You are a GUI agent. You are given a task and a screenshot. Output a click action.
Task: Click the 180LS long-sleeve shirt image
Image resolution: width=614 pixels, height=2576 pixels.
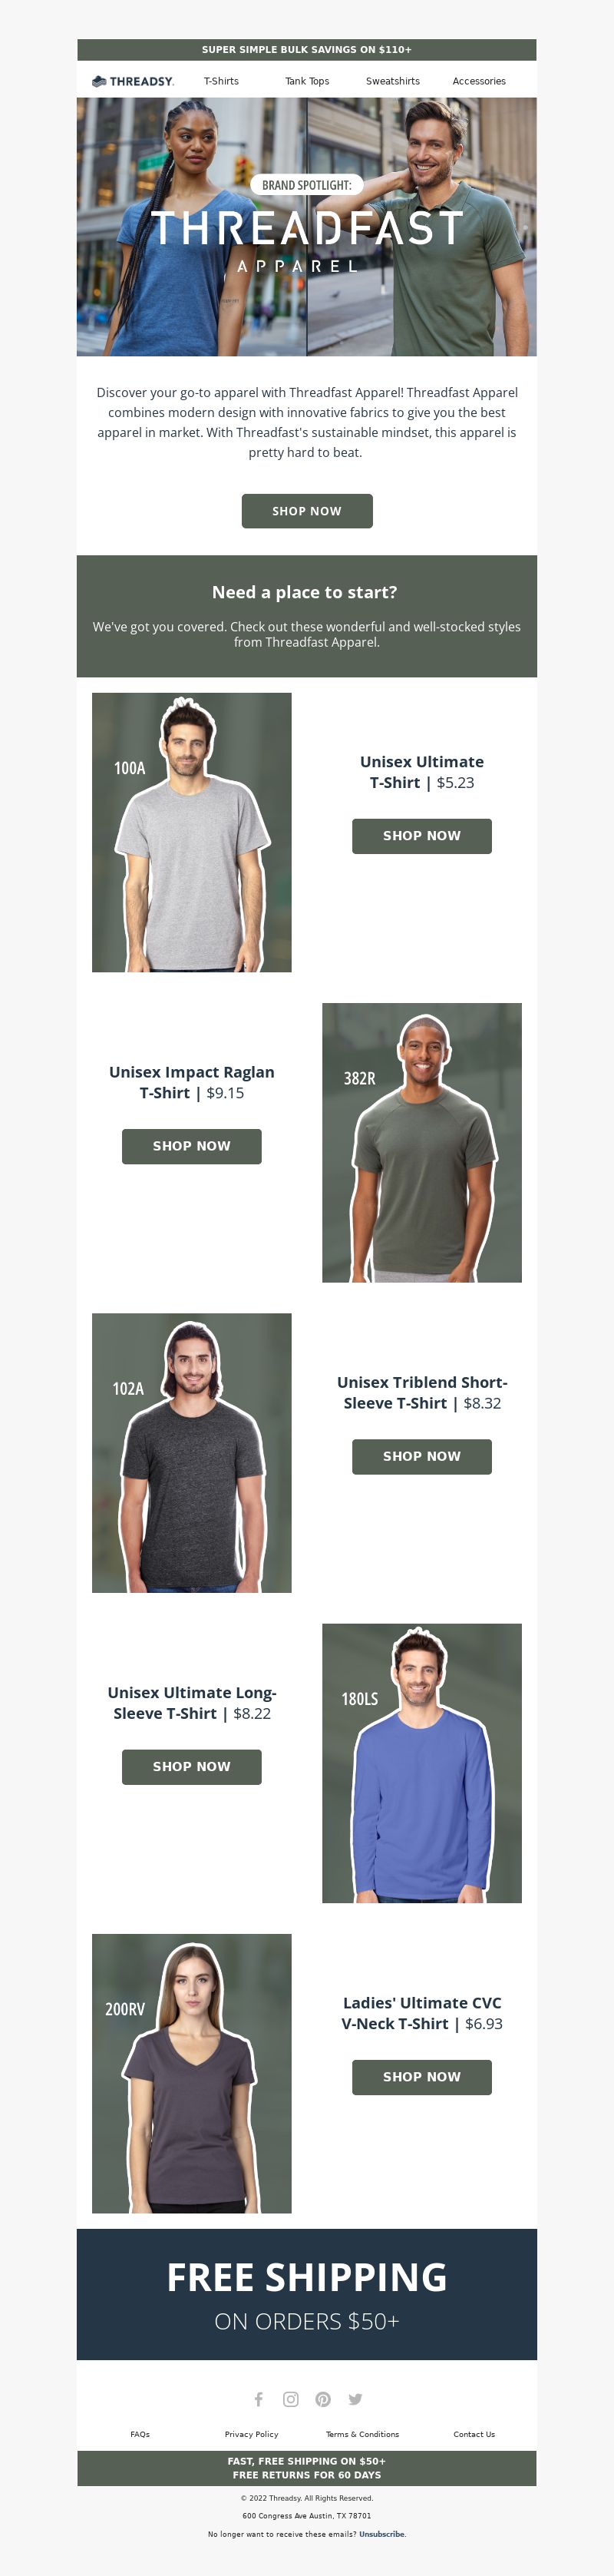(422, 1763)
